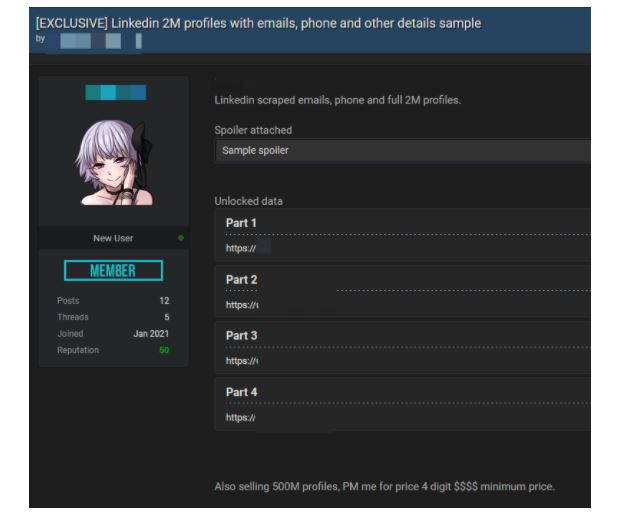
Task: Click the Threads label
Action: pyautogui.click(x=73, y=317)
